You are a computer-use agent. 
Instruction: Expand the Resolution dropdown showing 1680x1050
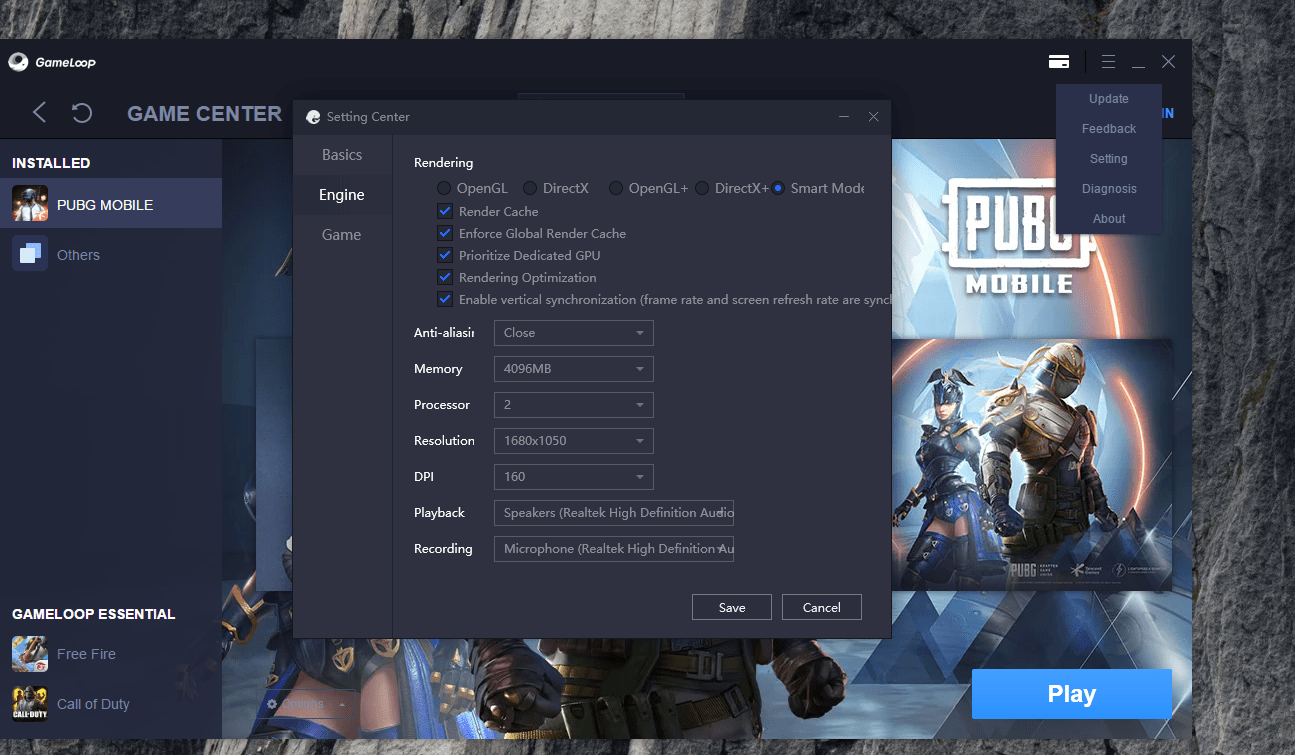click(574, 441)
